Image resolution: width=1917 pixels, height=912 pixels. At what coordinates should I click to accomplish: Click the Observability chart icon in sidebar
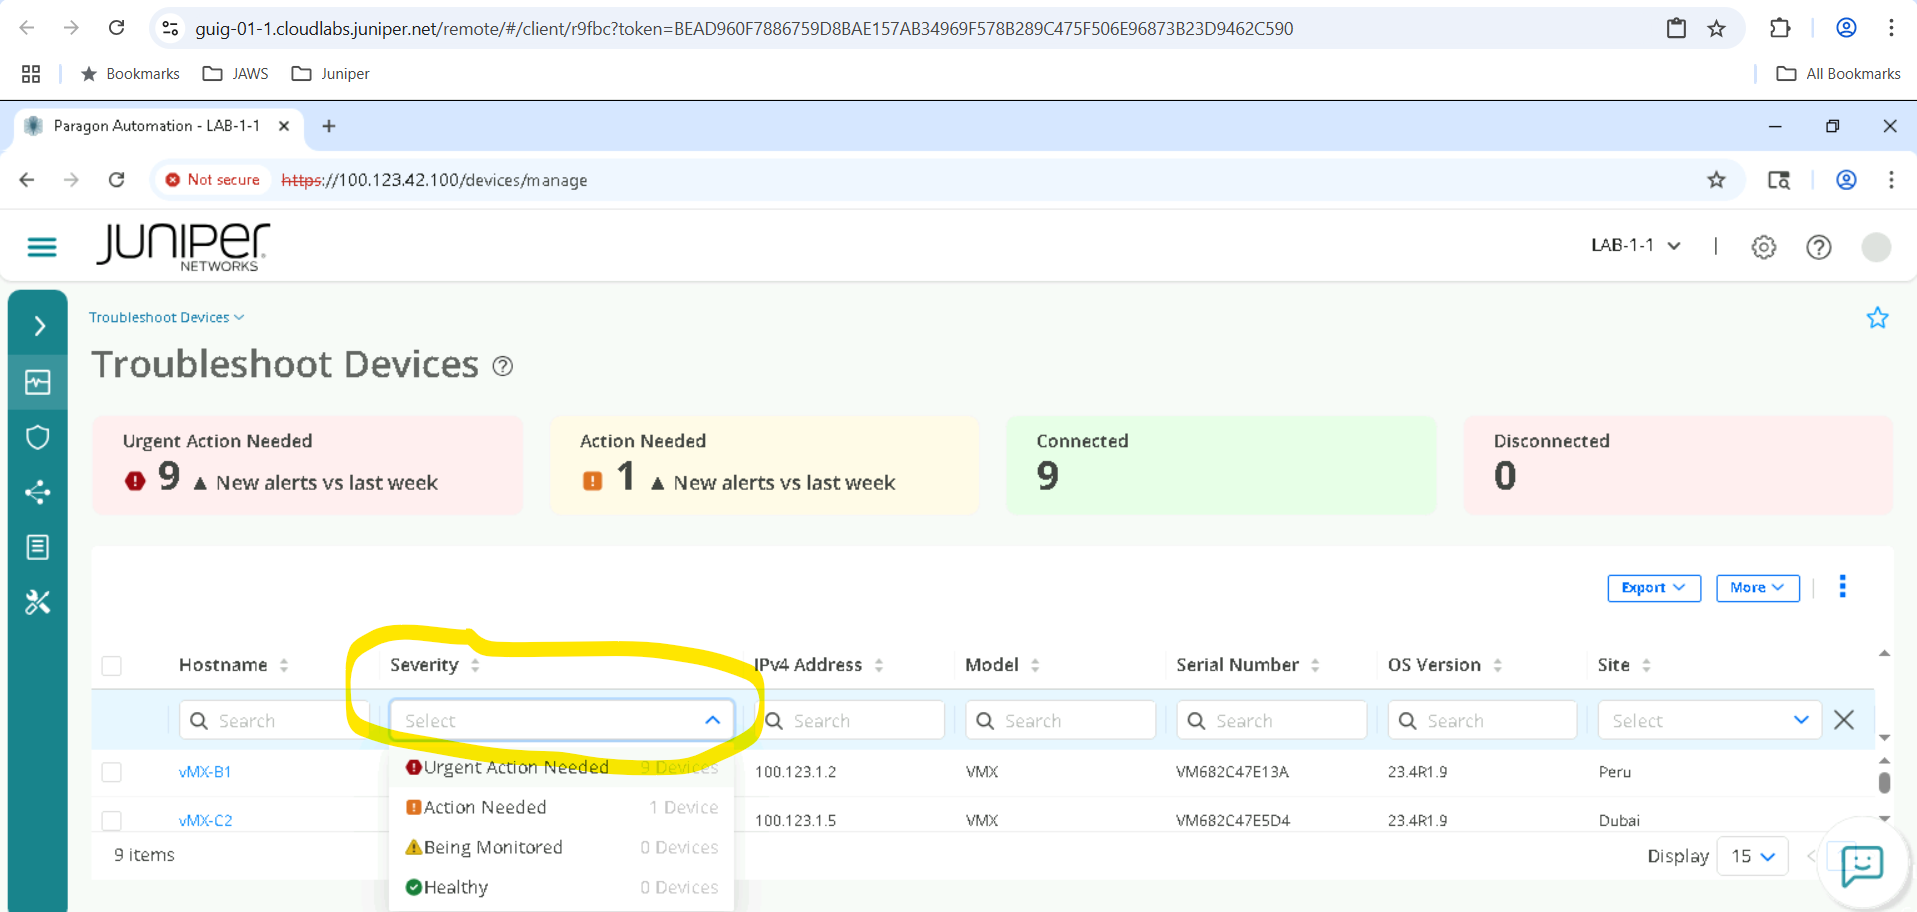pos(38,382)
